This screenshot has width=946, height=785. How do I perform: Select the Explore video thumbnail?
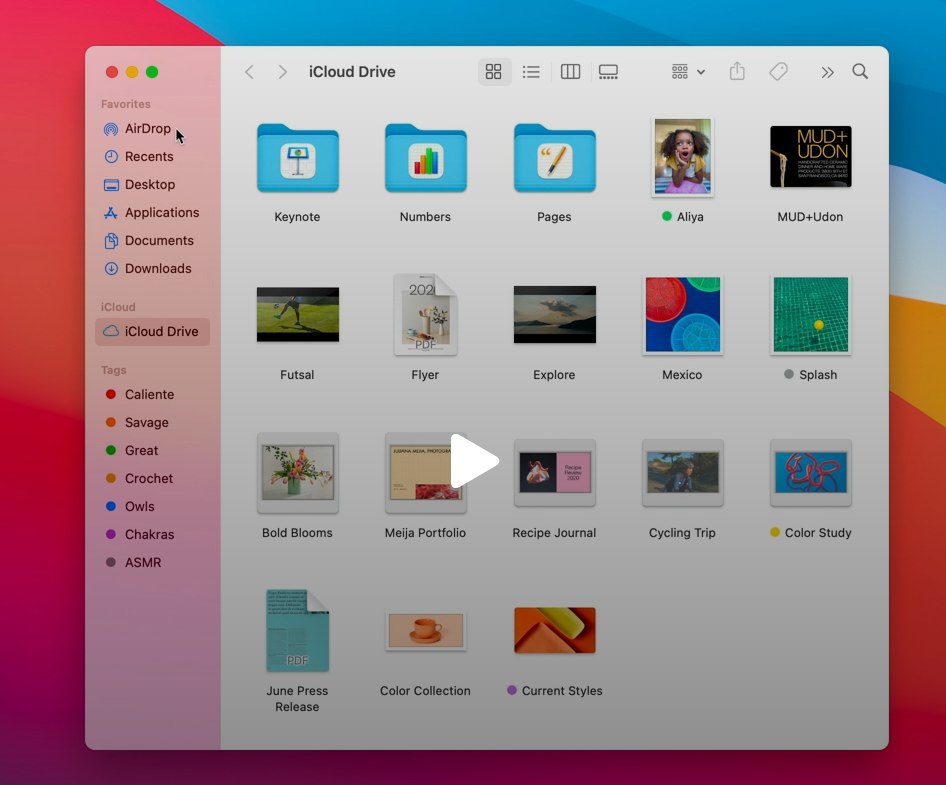click(554, 314)
